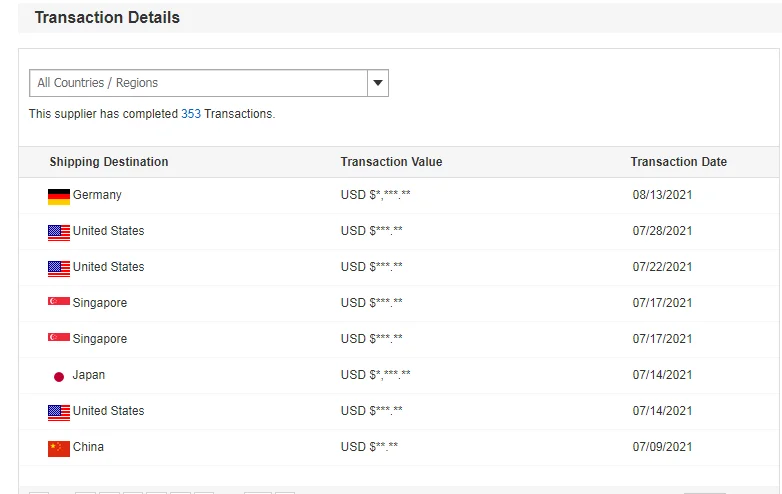
Task: Click the 08/13/2021 transaction date
Action: 662,195
